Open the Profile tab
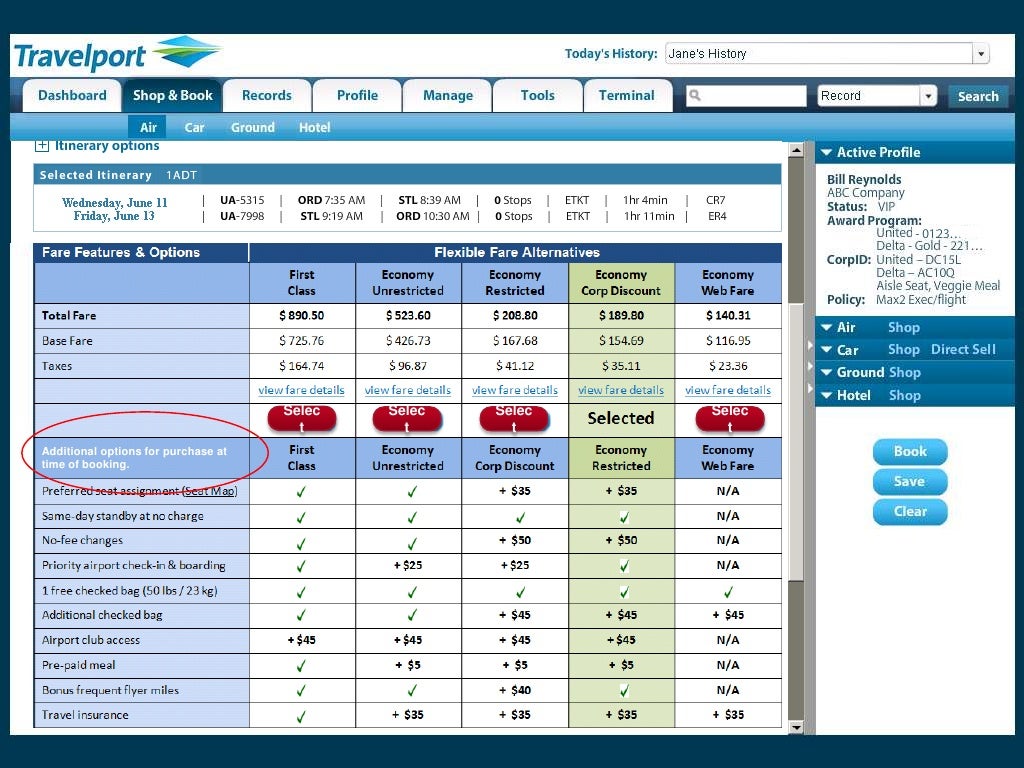The width and height of the screenshot is (1024, 768). point(357,95)
